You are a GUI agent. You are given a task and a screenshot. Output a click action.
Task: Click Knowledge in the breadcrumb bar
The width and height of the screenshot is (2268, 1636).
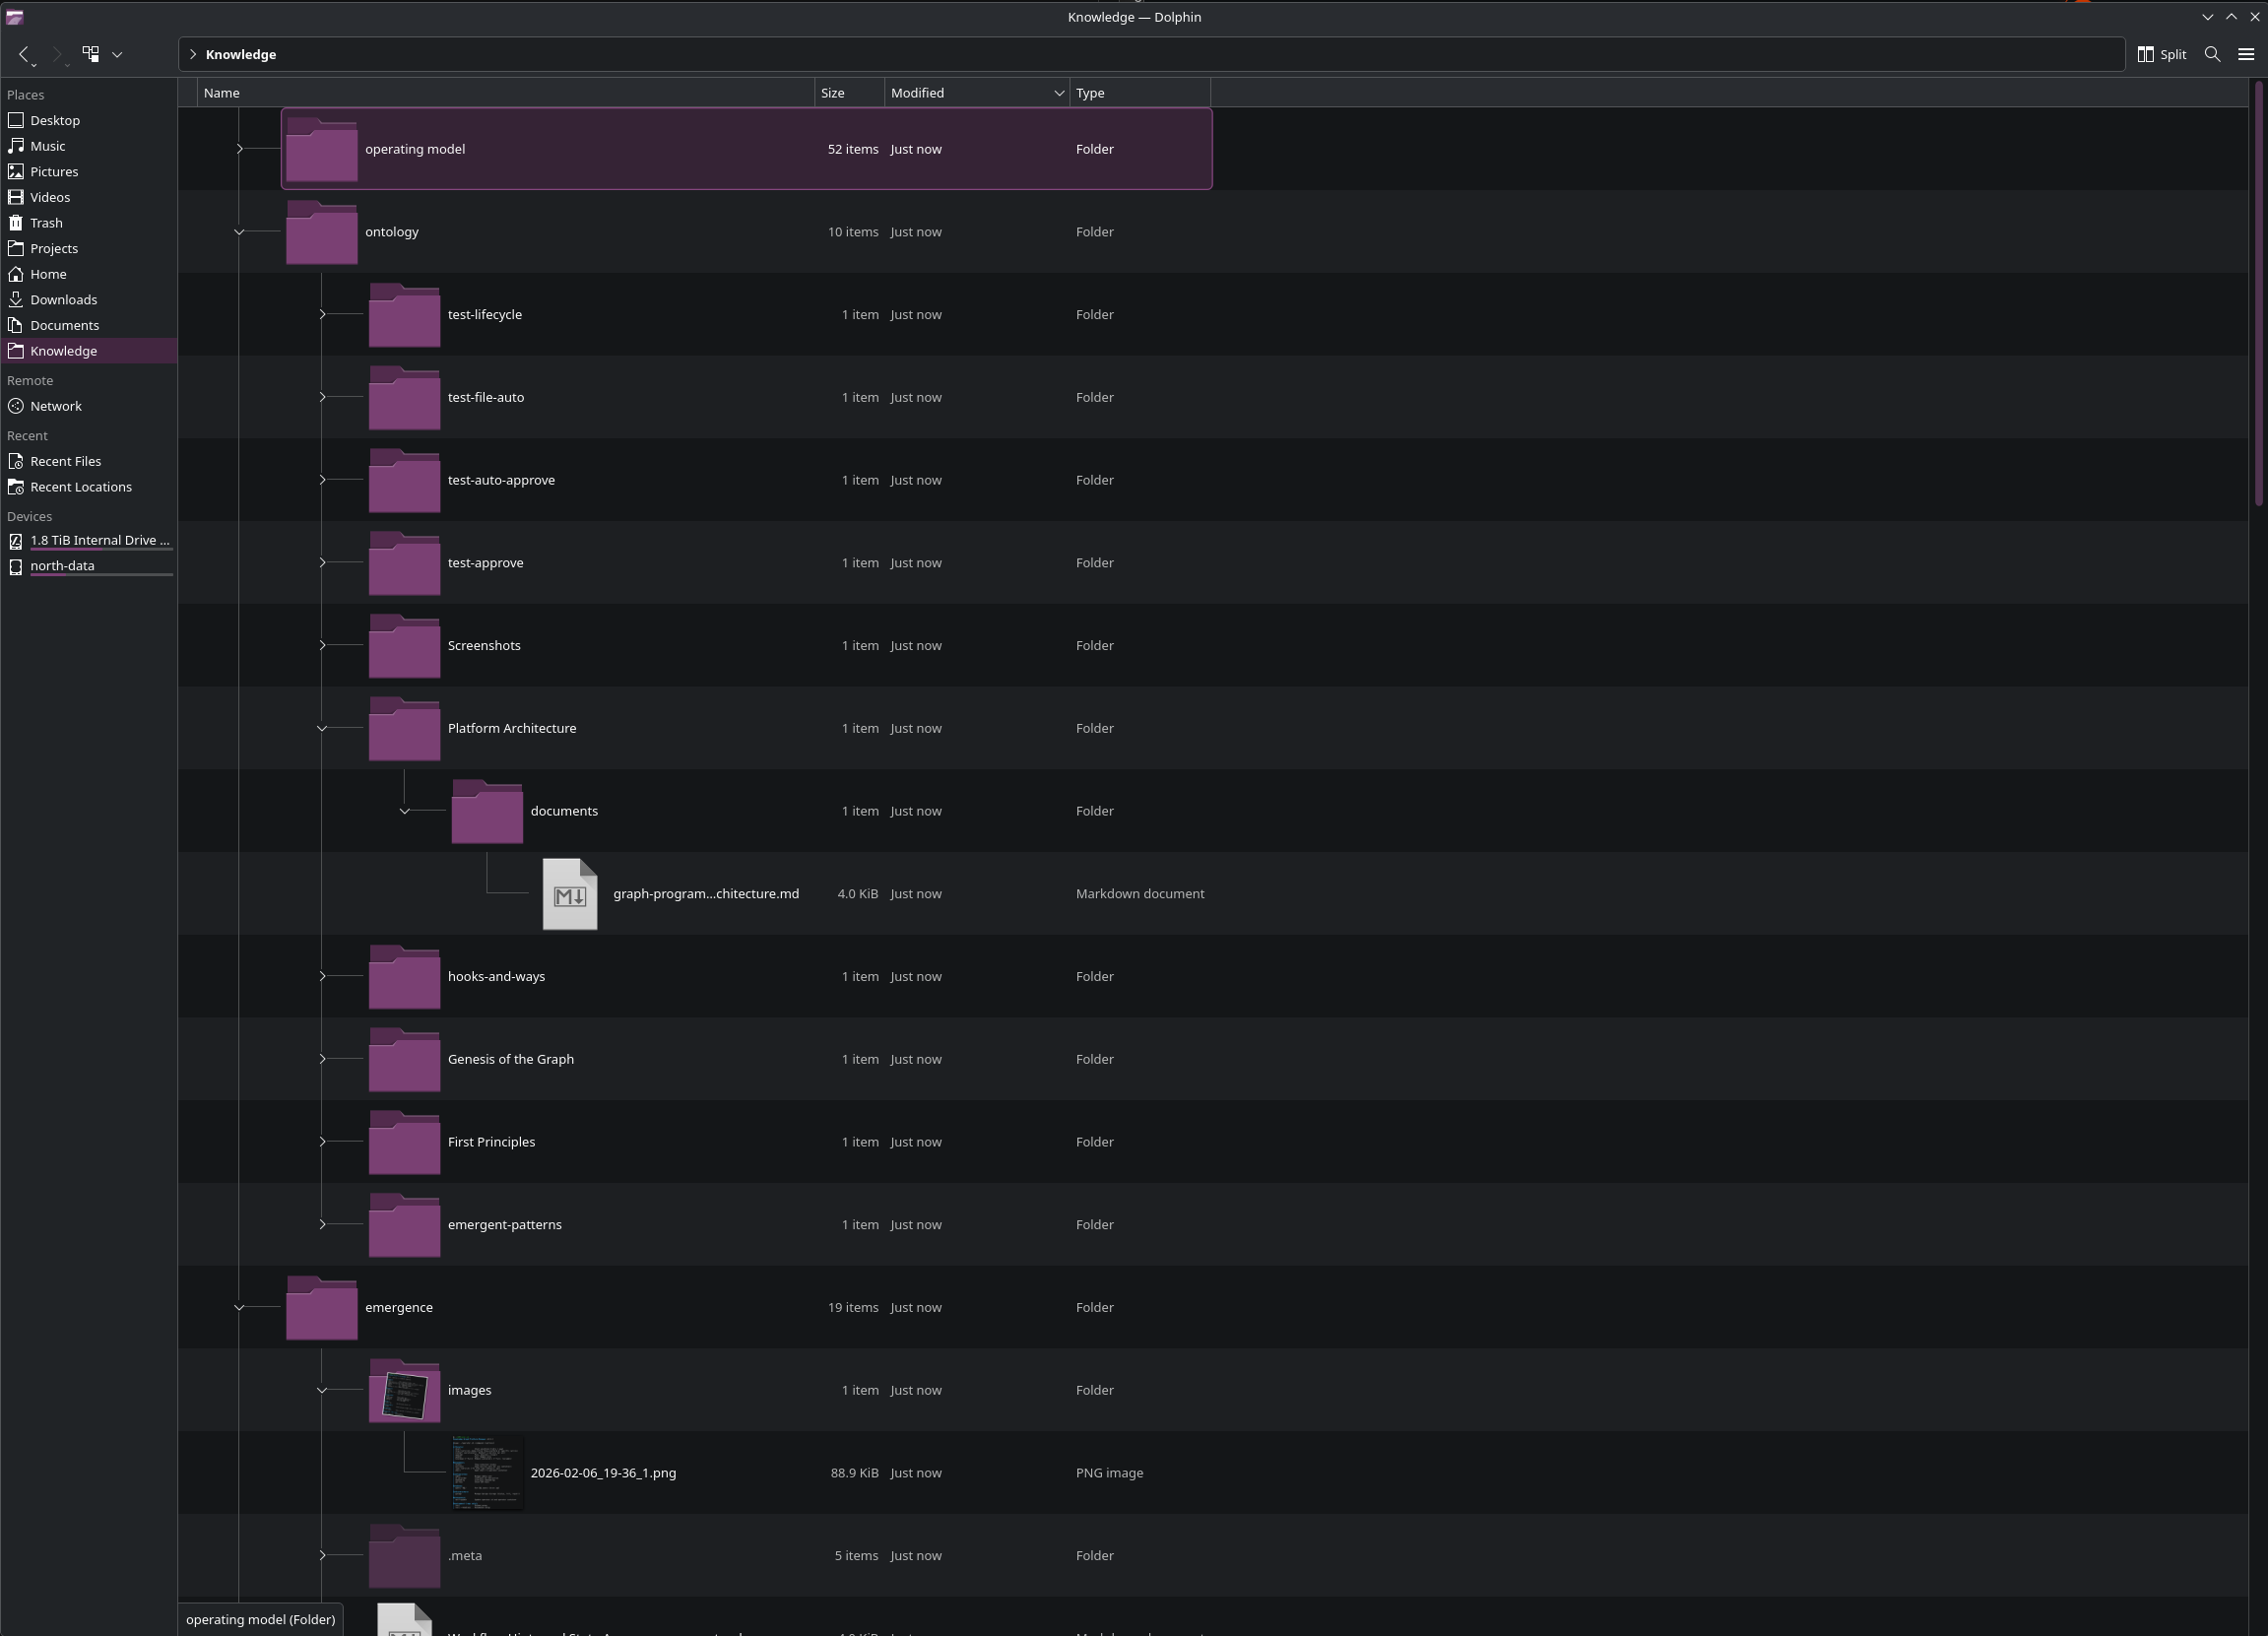click(x=241, y=54)
